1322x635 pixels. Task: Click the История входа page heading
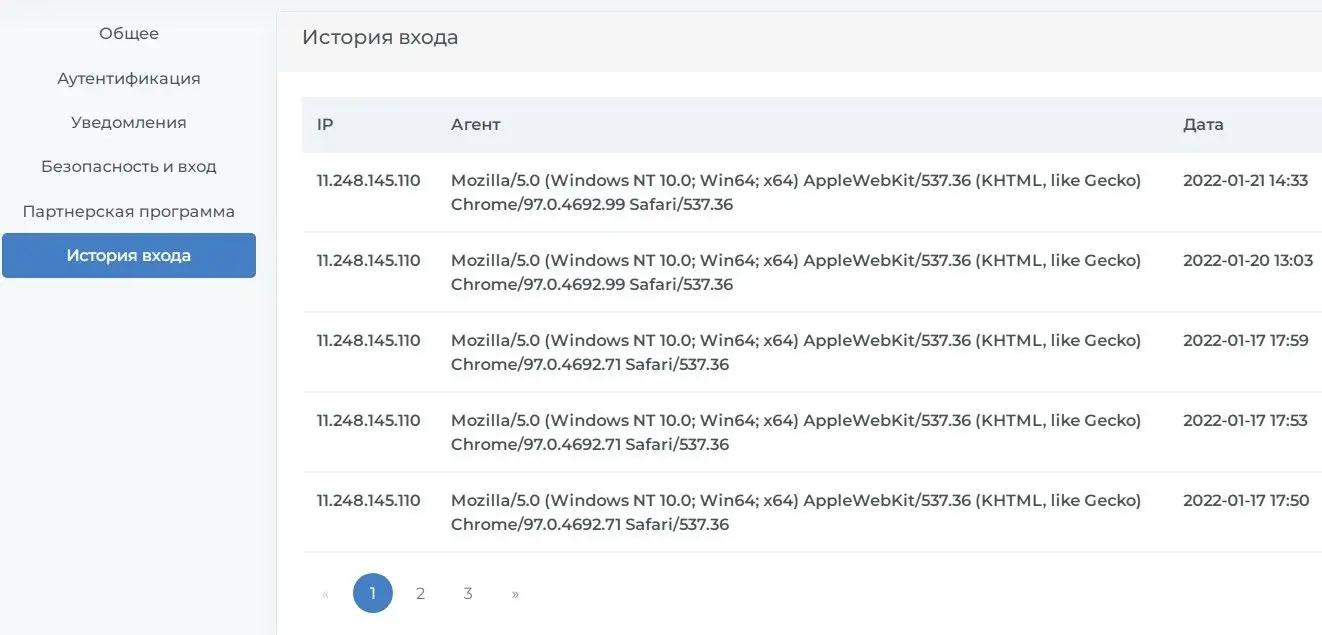[x=380, y=38]
